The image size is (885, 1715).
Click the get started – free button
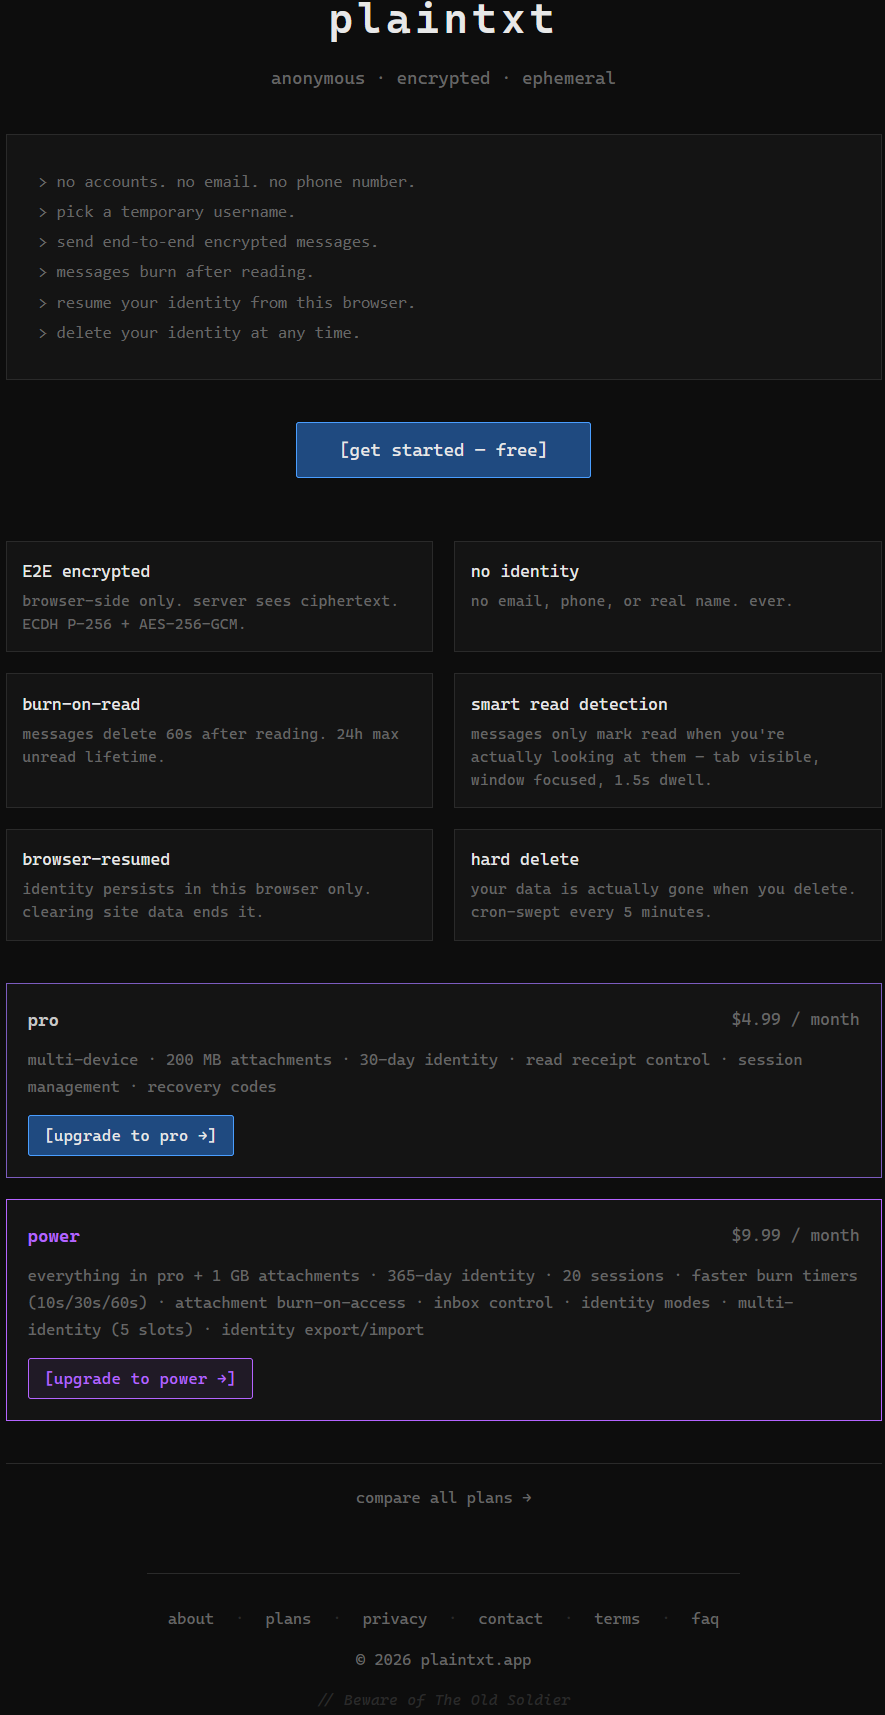(x=443, y=450)
